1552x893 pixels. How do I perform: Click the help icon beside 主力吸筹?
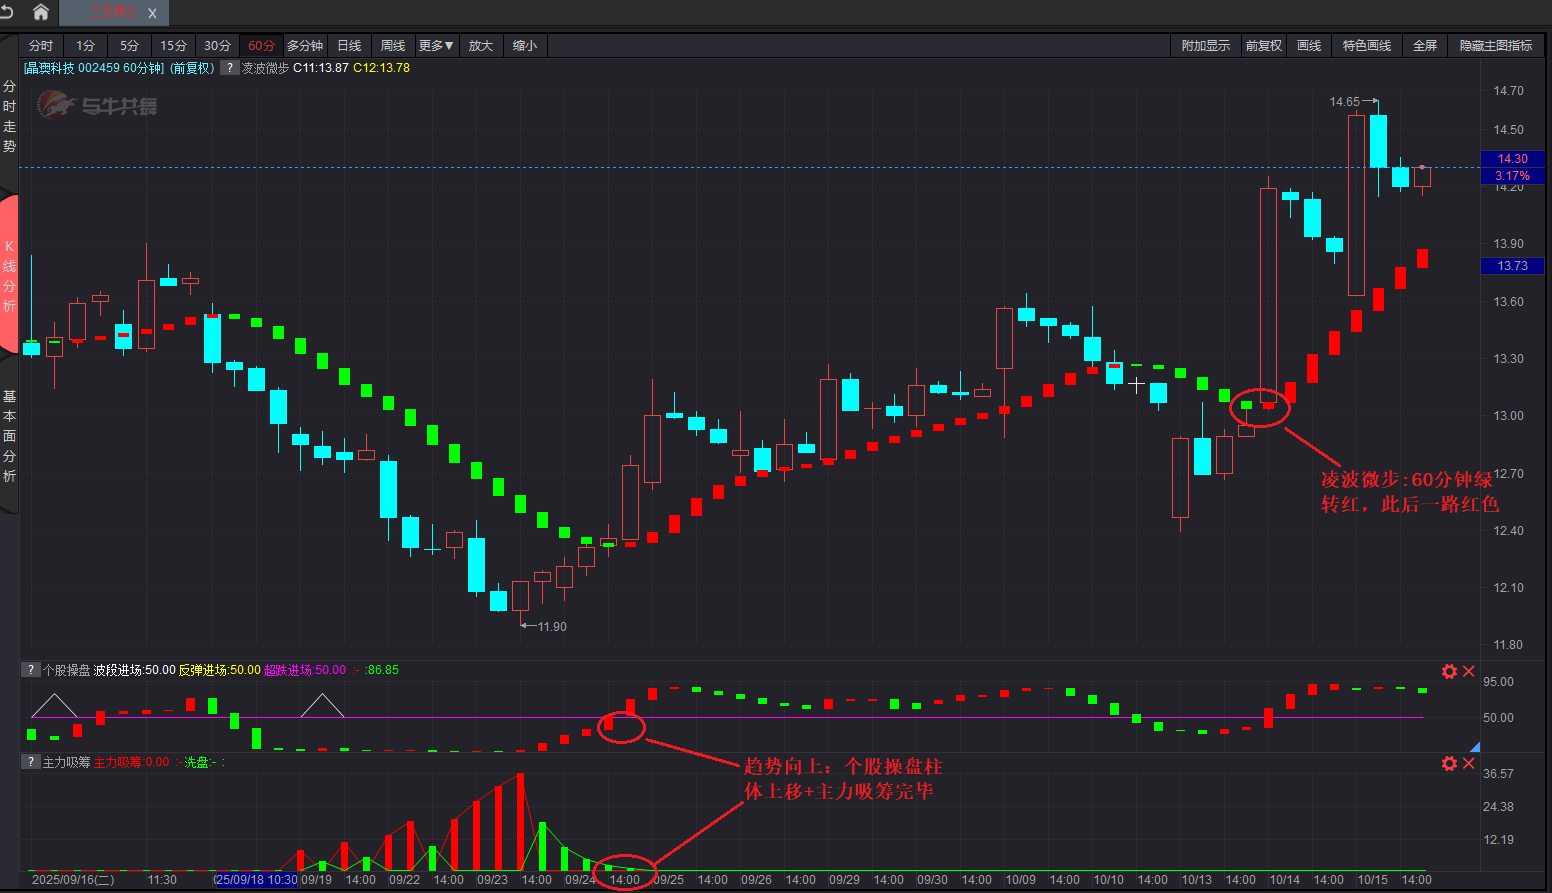pyautogui.click(x=31, y=762)
